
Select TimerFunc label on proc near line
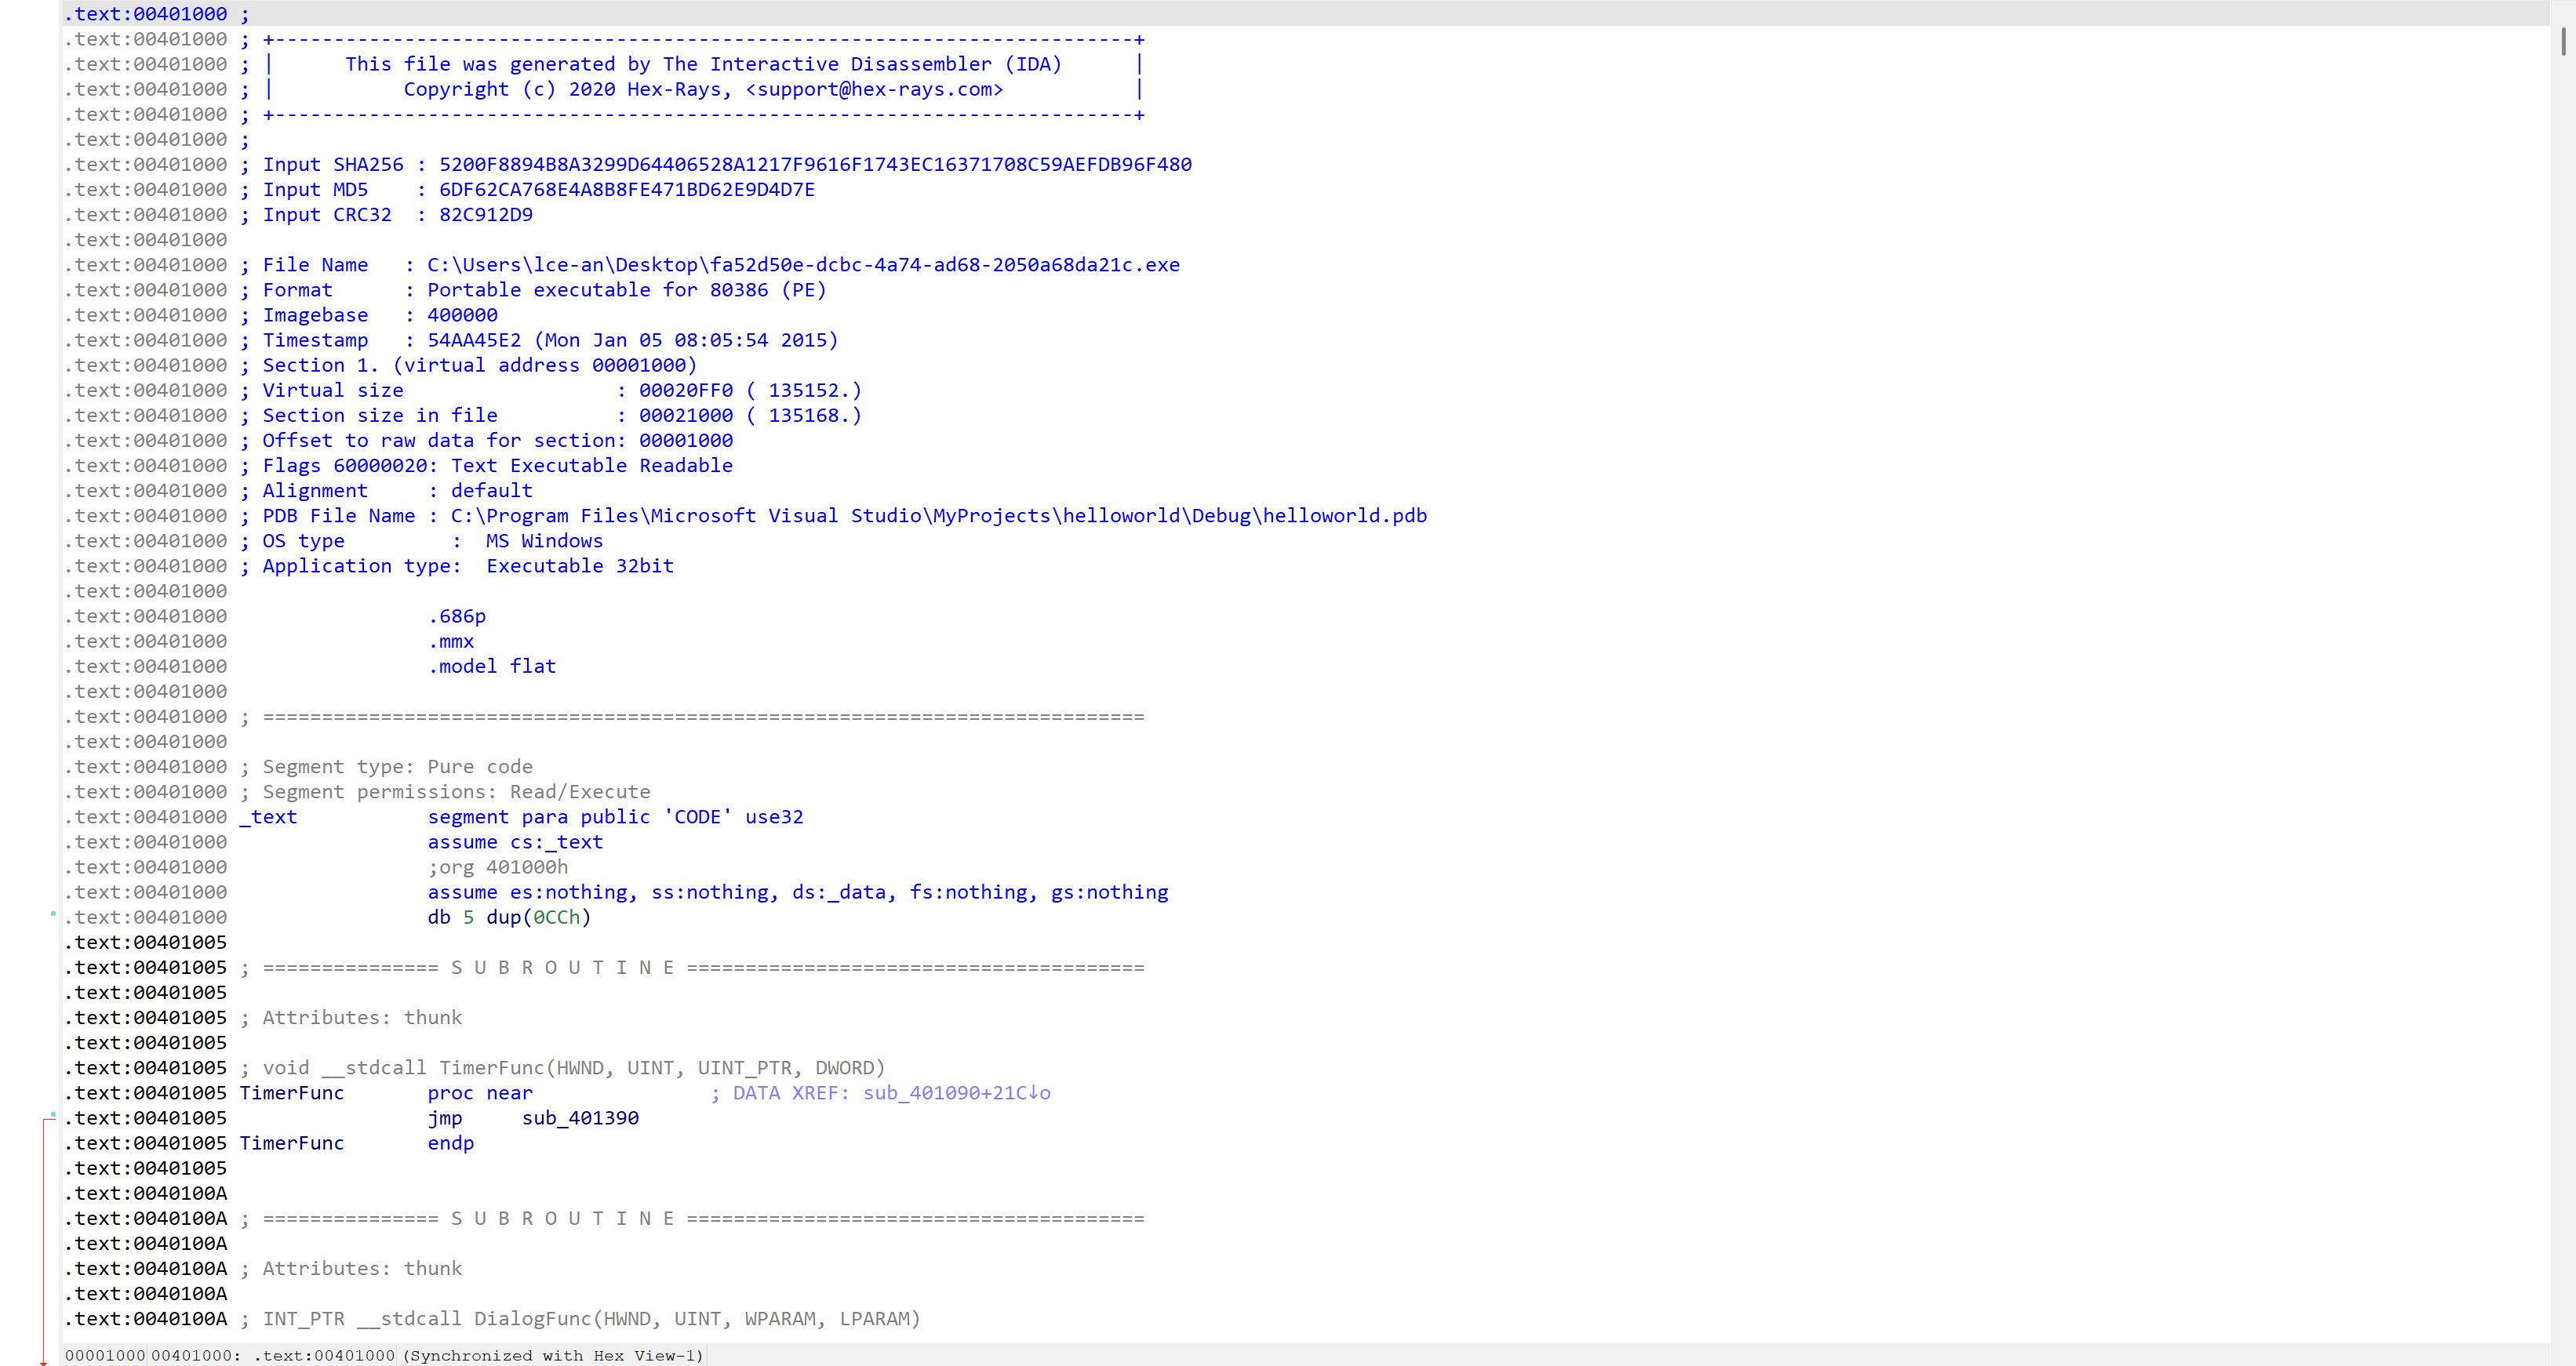coord(291,1093)
